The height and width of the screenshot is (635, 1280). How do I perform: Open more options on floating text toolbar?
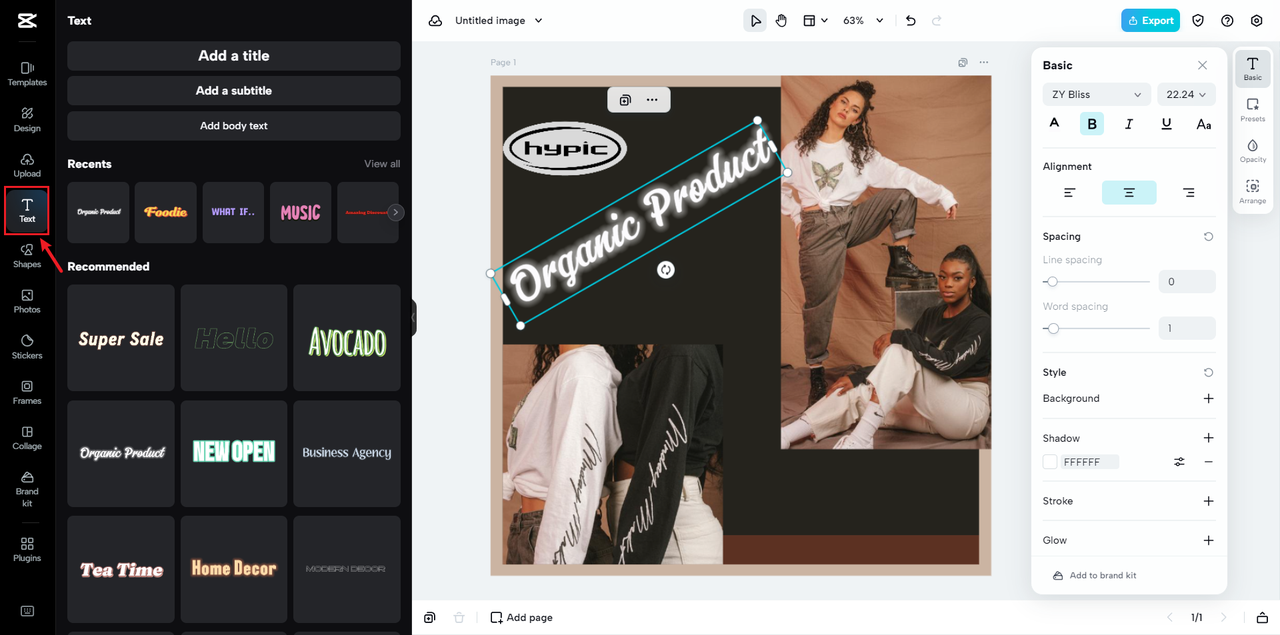(652, 100)
